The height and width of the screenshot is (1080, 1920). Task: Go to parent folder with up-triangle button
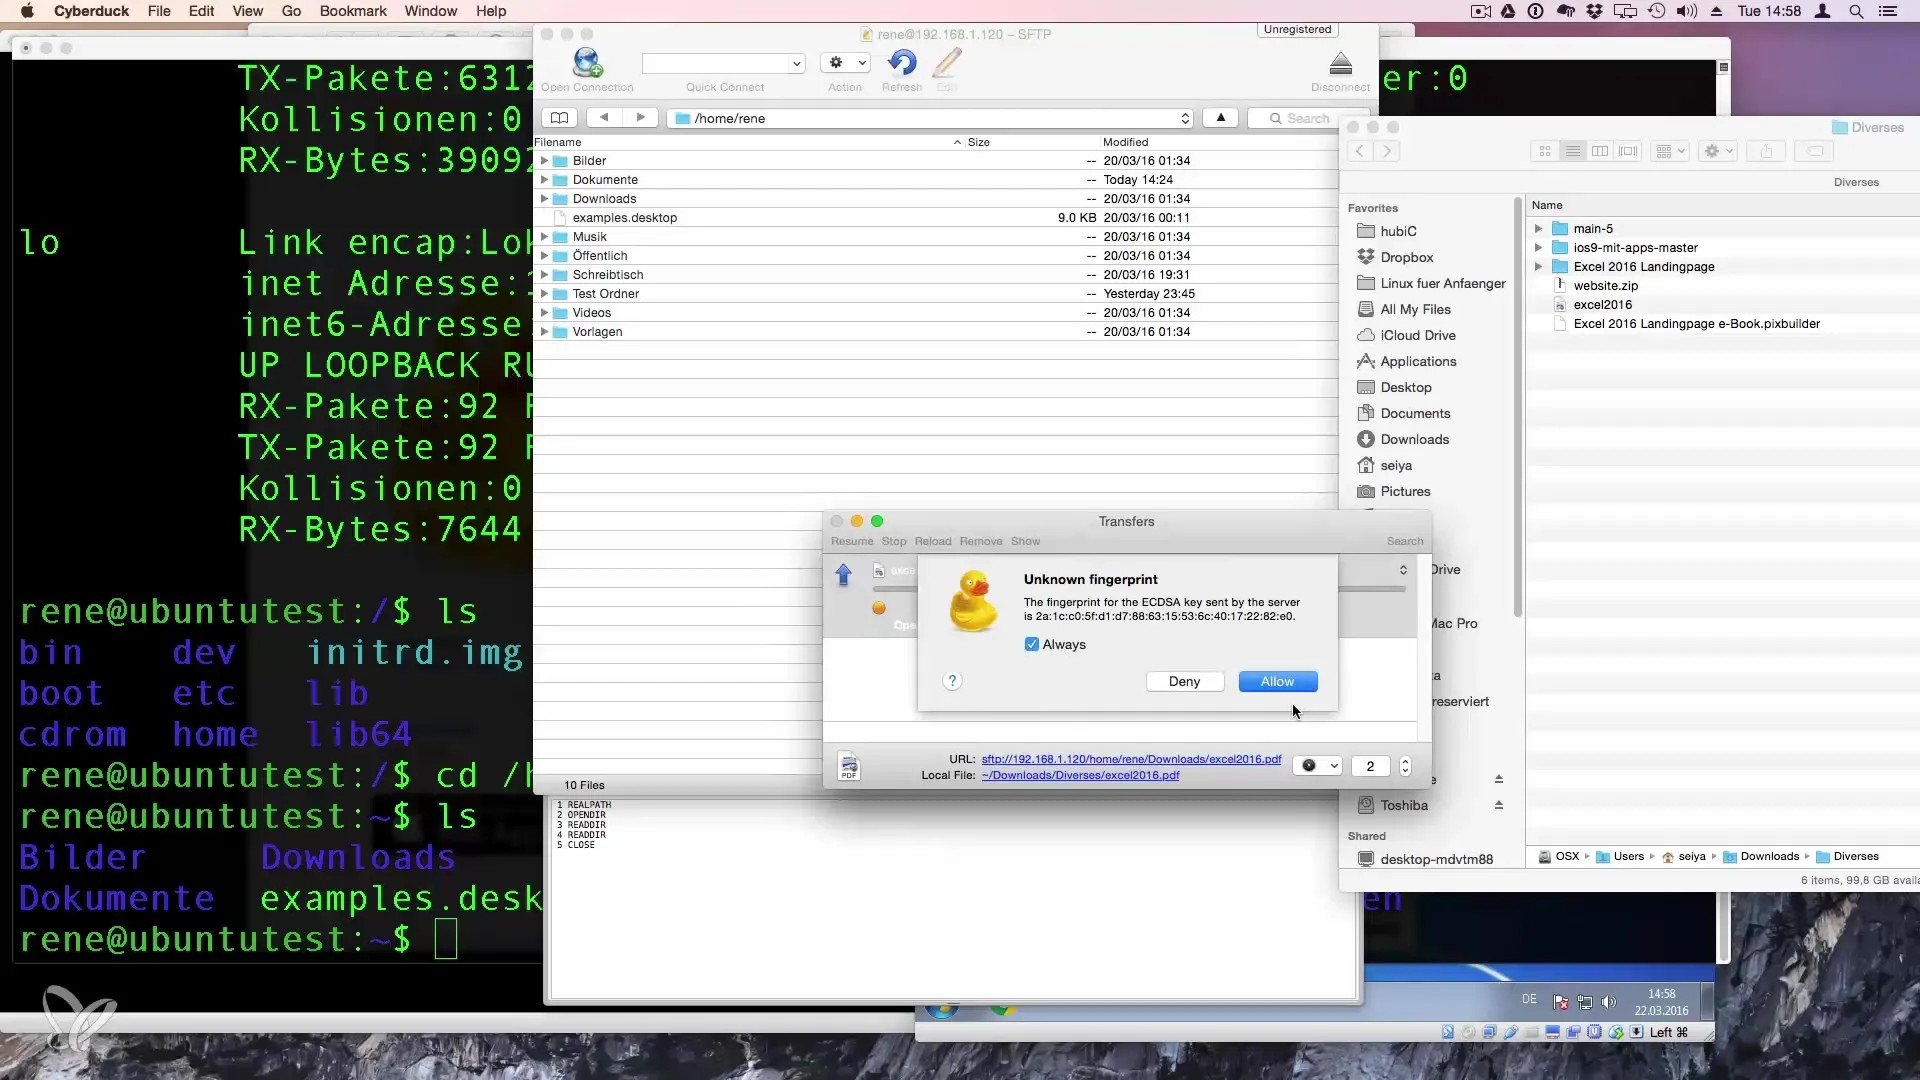pyautogui.click(x=1220, y=118)
